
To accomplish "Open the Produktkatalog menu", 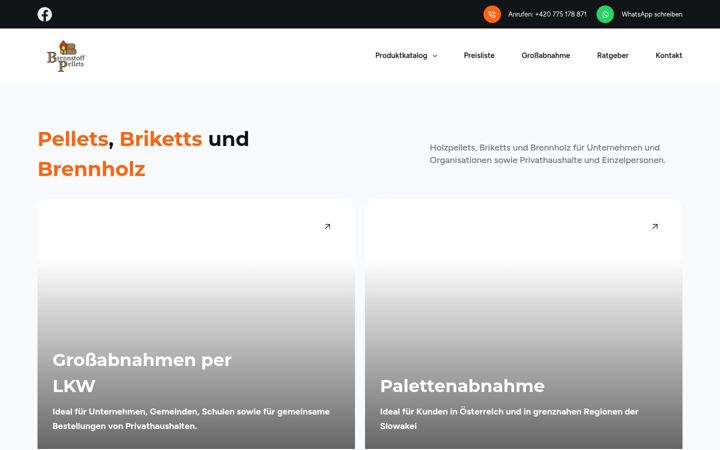I will [401, 56].
